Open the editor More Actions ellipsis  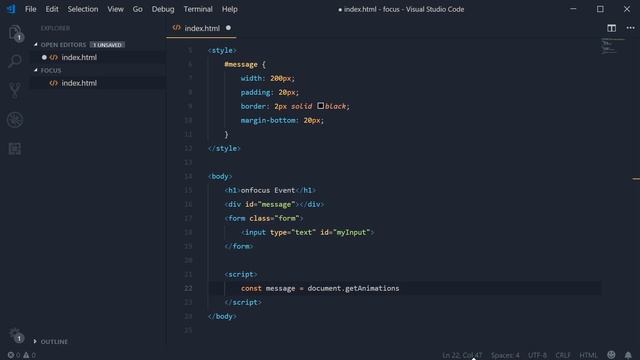631,28
